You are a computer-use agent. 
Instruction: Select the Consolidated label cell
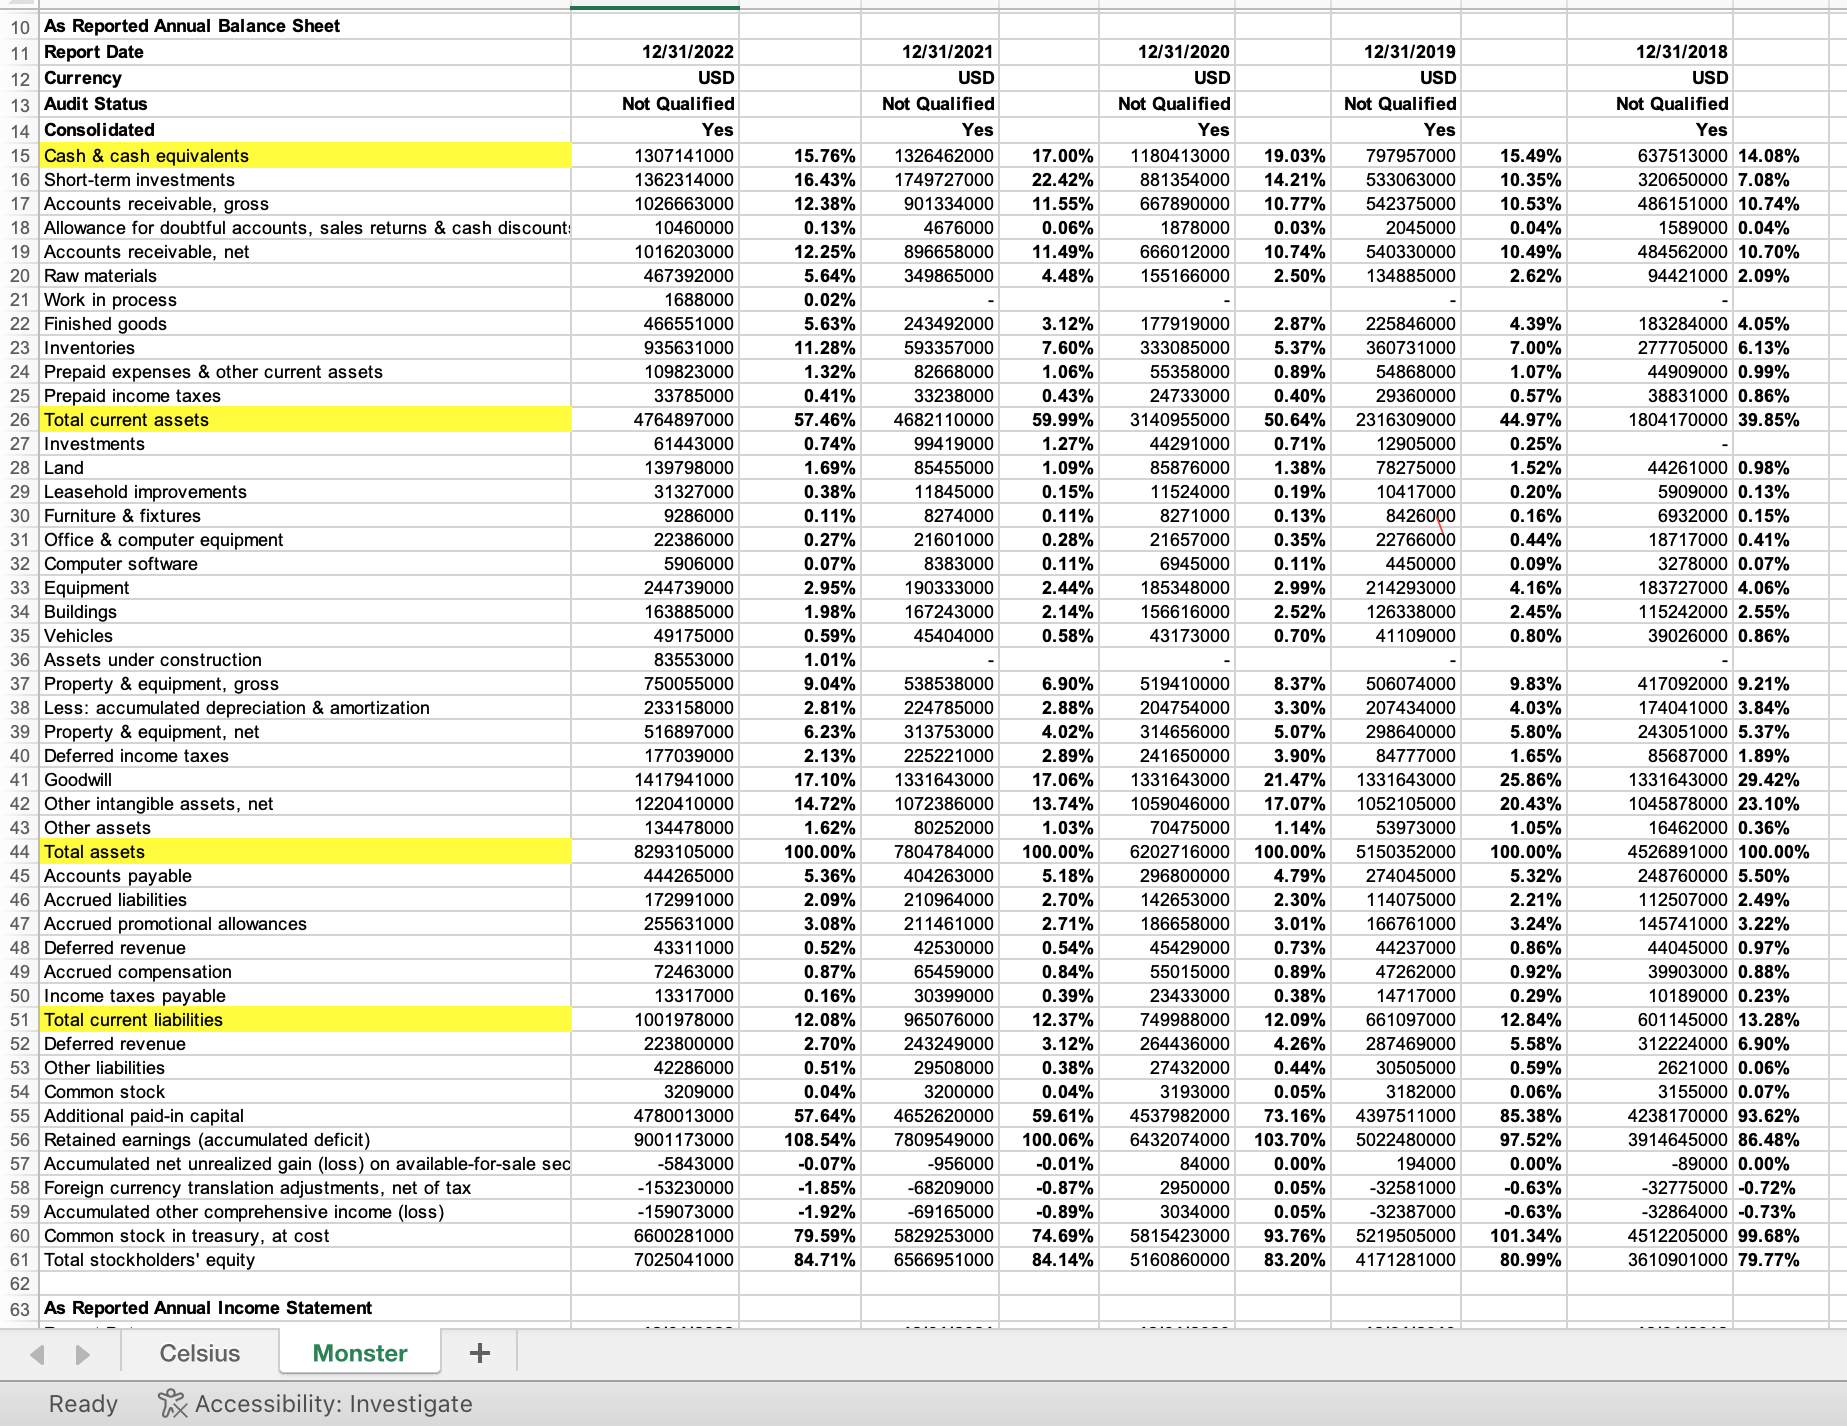pos(306,130)
